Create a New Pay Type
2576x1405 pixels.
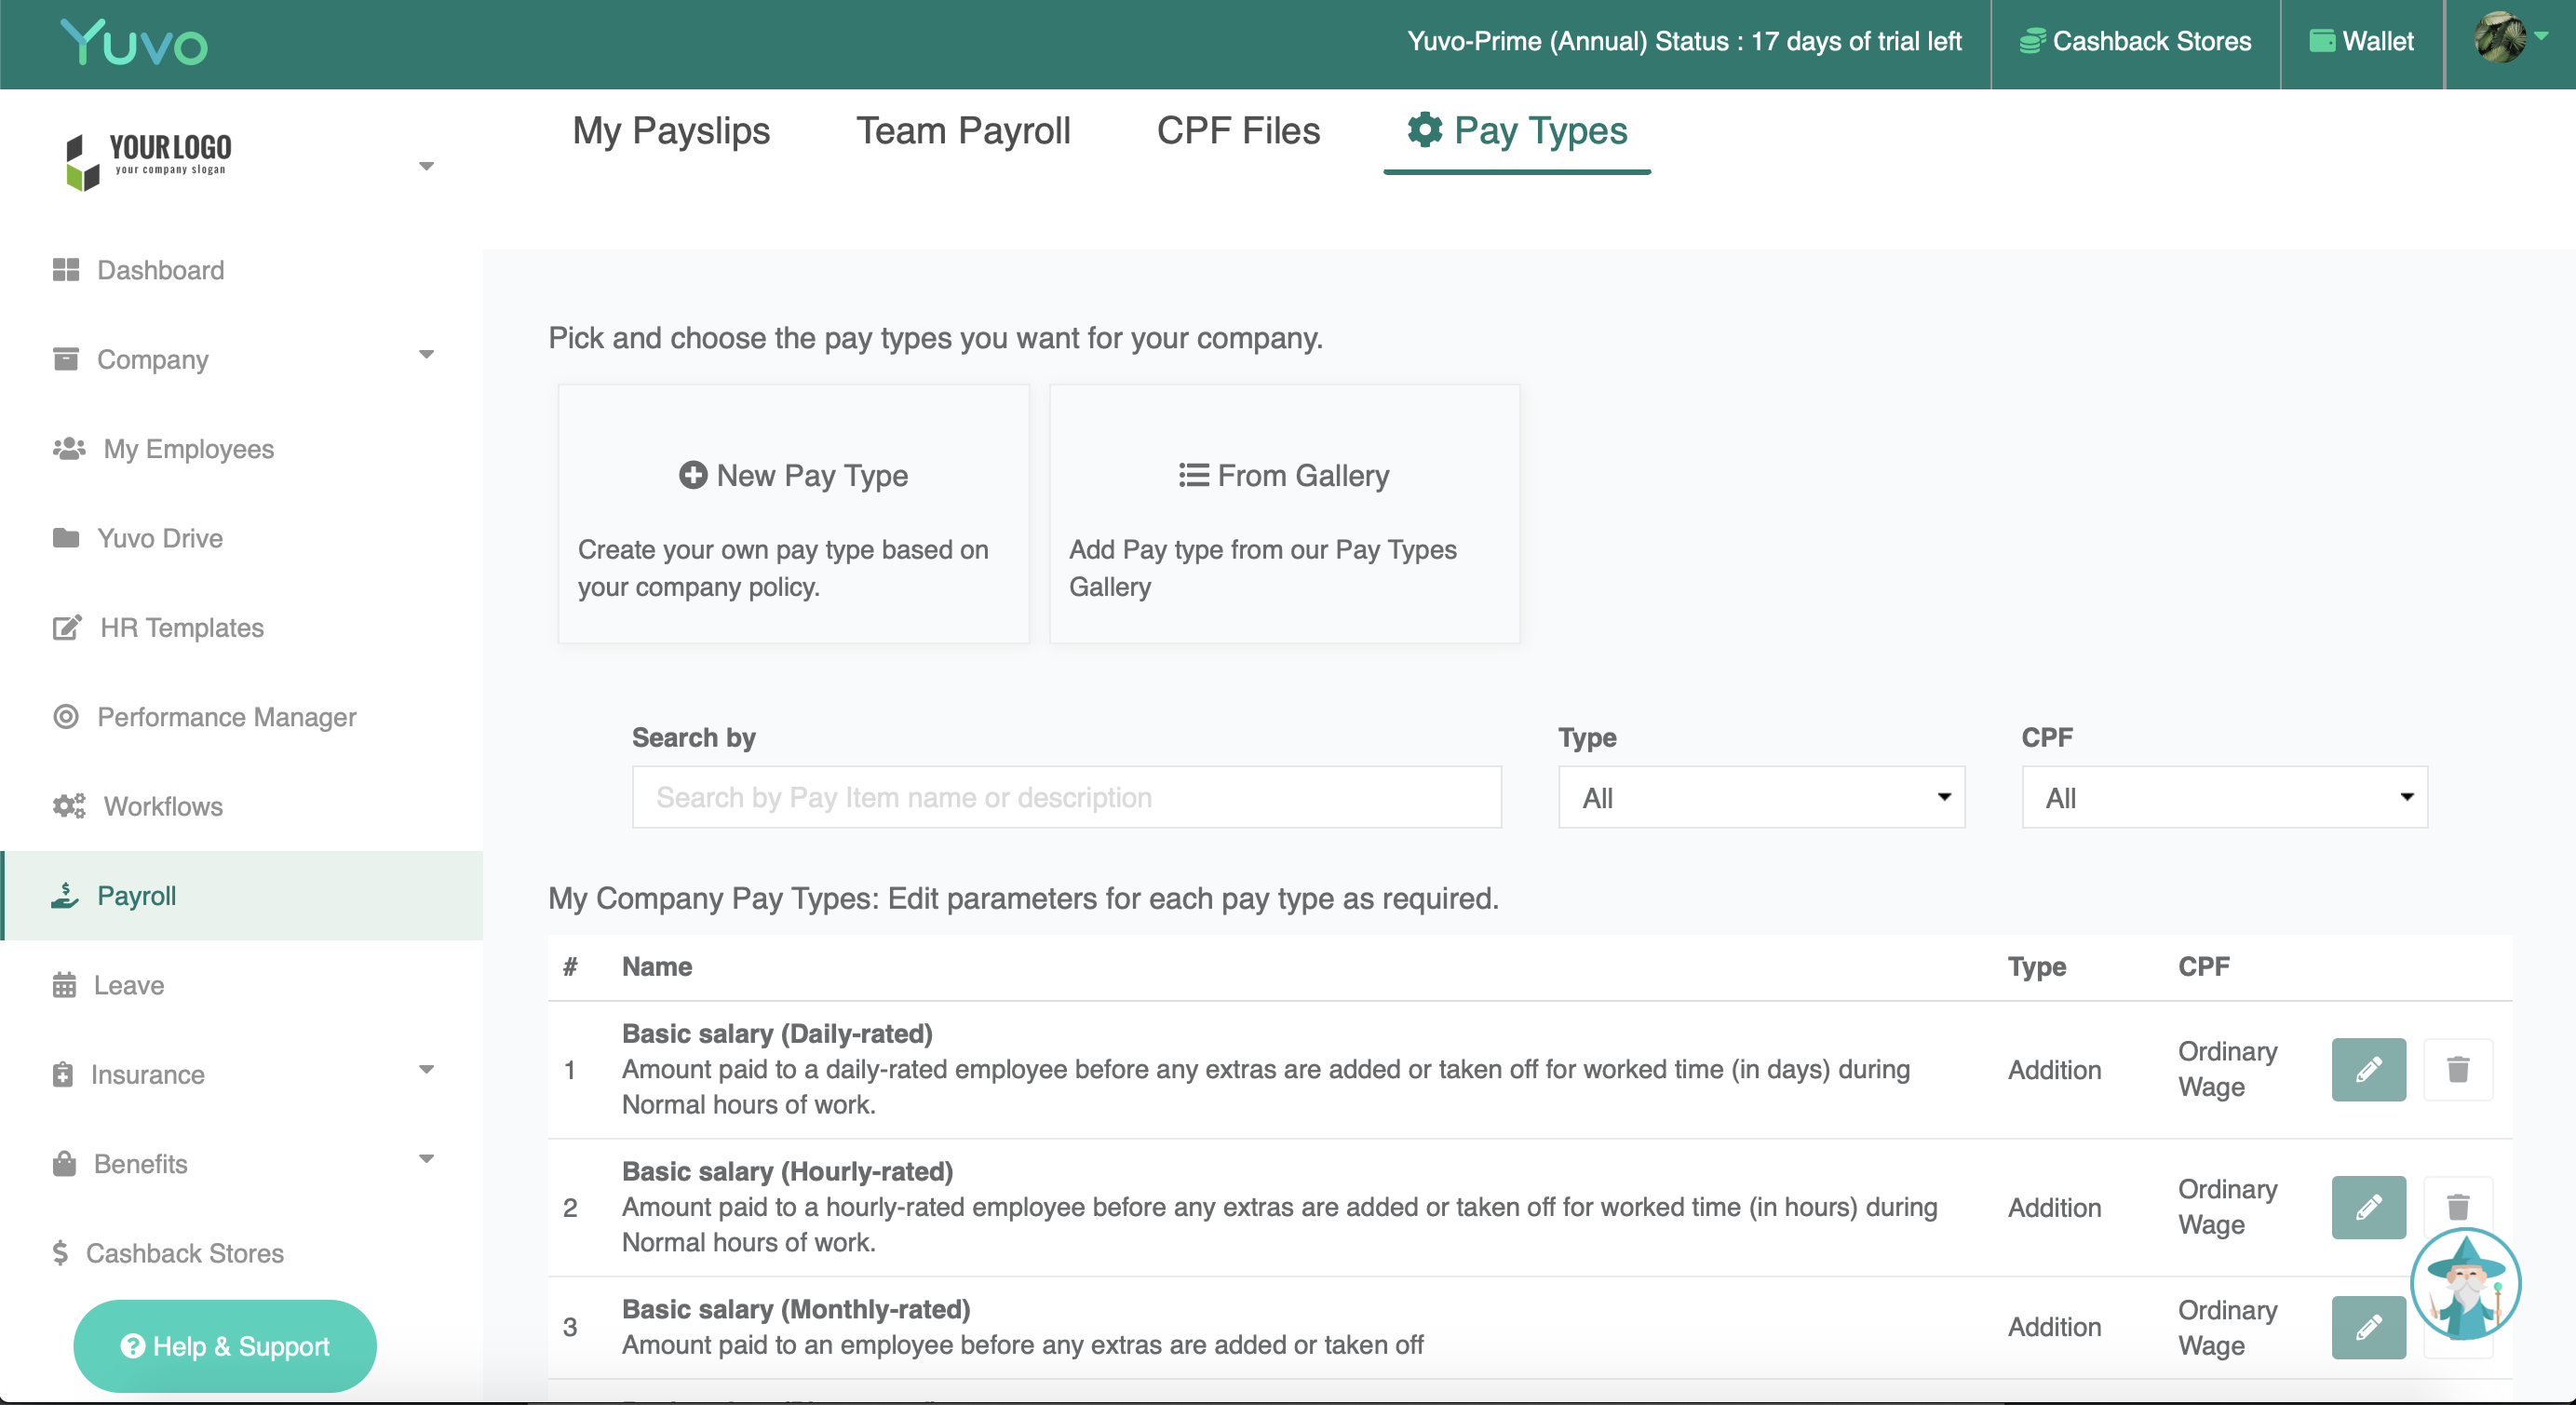793,475
